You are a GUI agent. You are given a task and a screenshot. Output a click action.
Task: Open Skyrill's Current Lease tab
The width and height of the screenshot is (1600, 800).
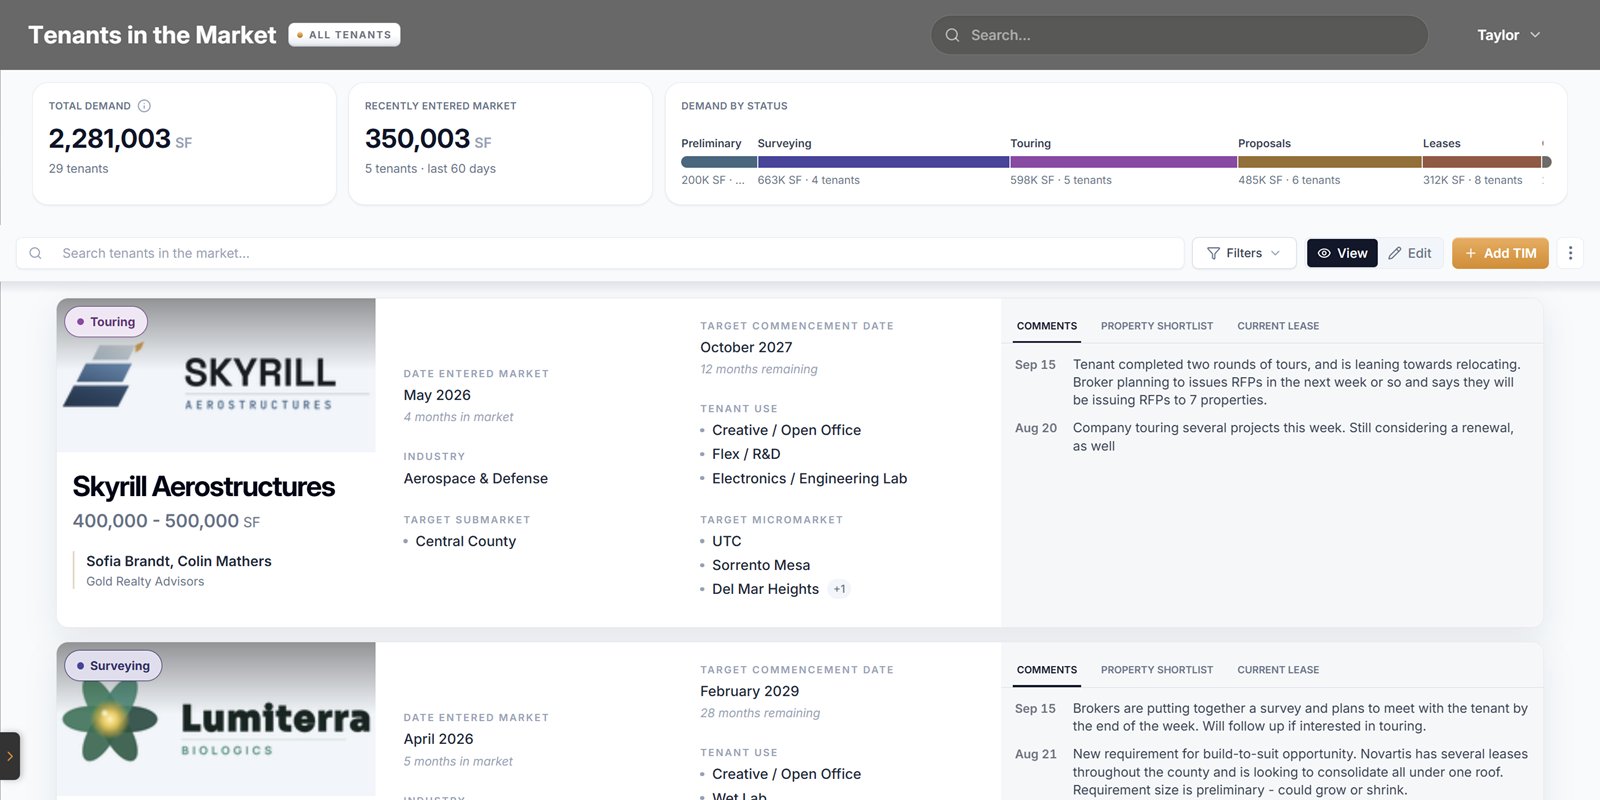pyautogui.click(x=1278, y=326)
